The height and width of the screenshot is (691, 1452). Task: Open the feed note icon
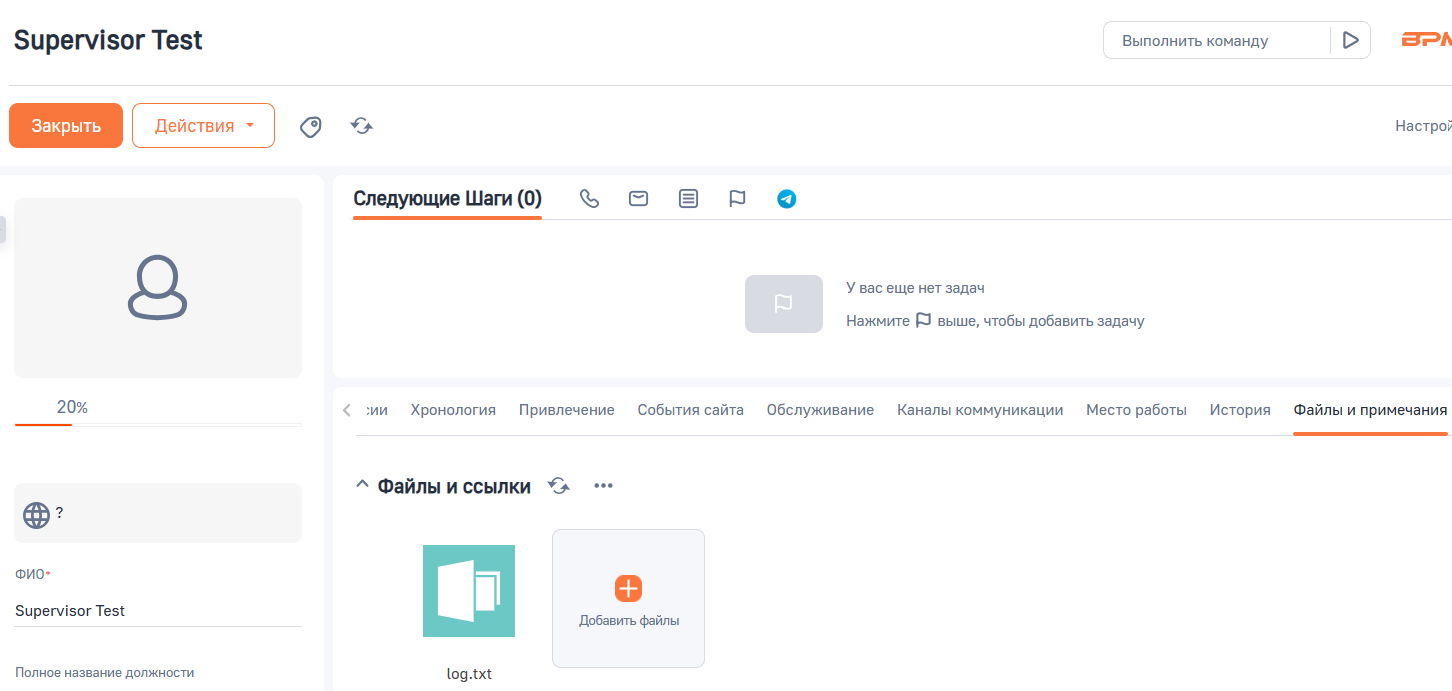click(x=688, y=199)
